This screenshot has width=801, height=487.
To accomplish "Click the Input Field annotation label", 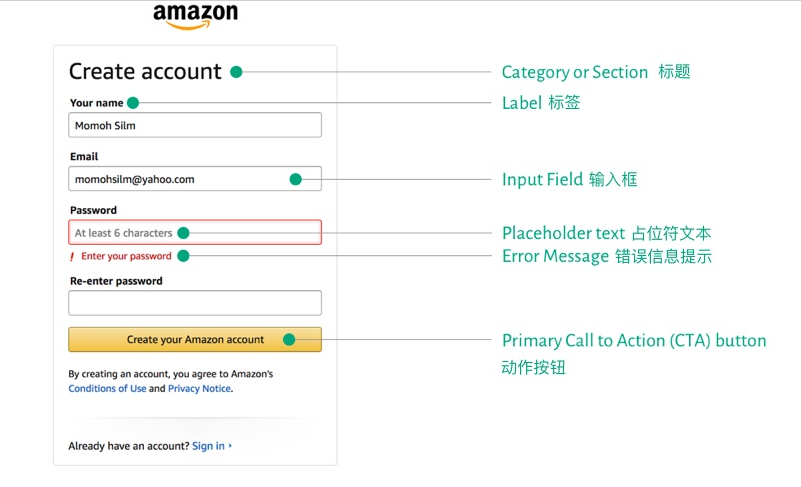I will pyautogui.click(x=569, y=180).
